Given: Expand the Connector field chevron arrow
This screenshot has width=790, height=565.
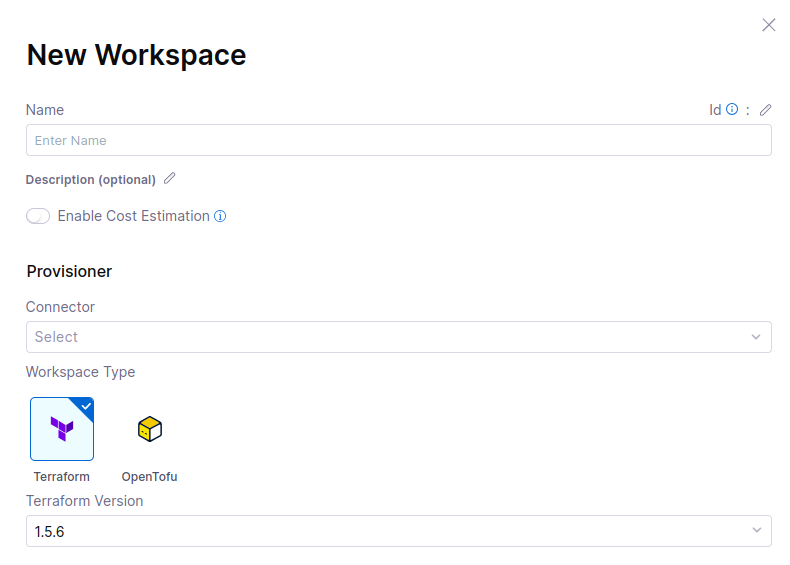Looking at the screenshot, I should (x=756, y=337).
